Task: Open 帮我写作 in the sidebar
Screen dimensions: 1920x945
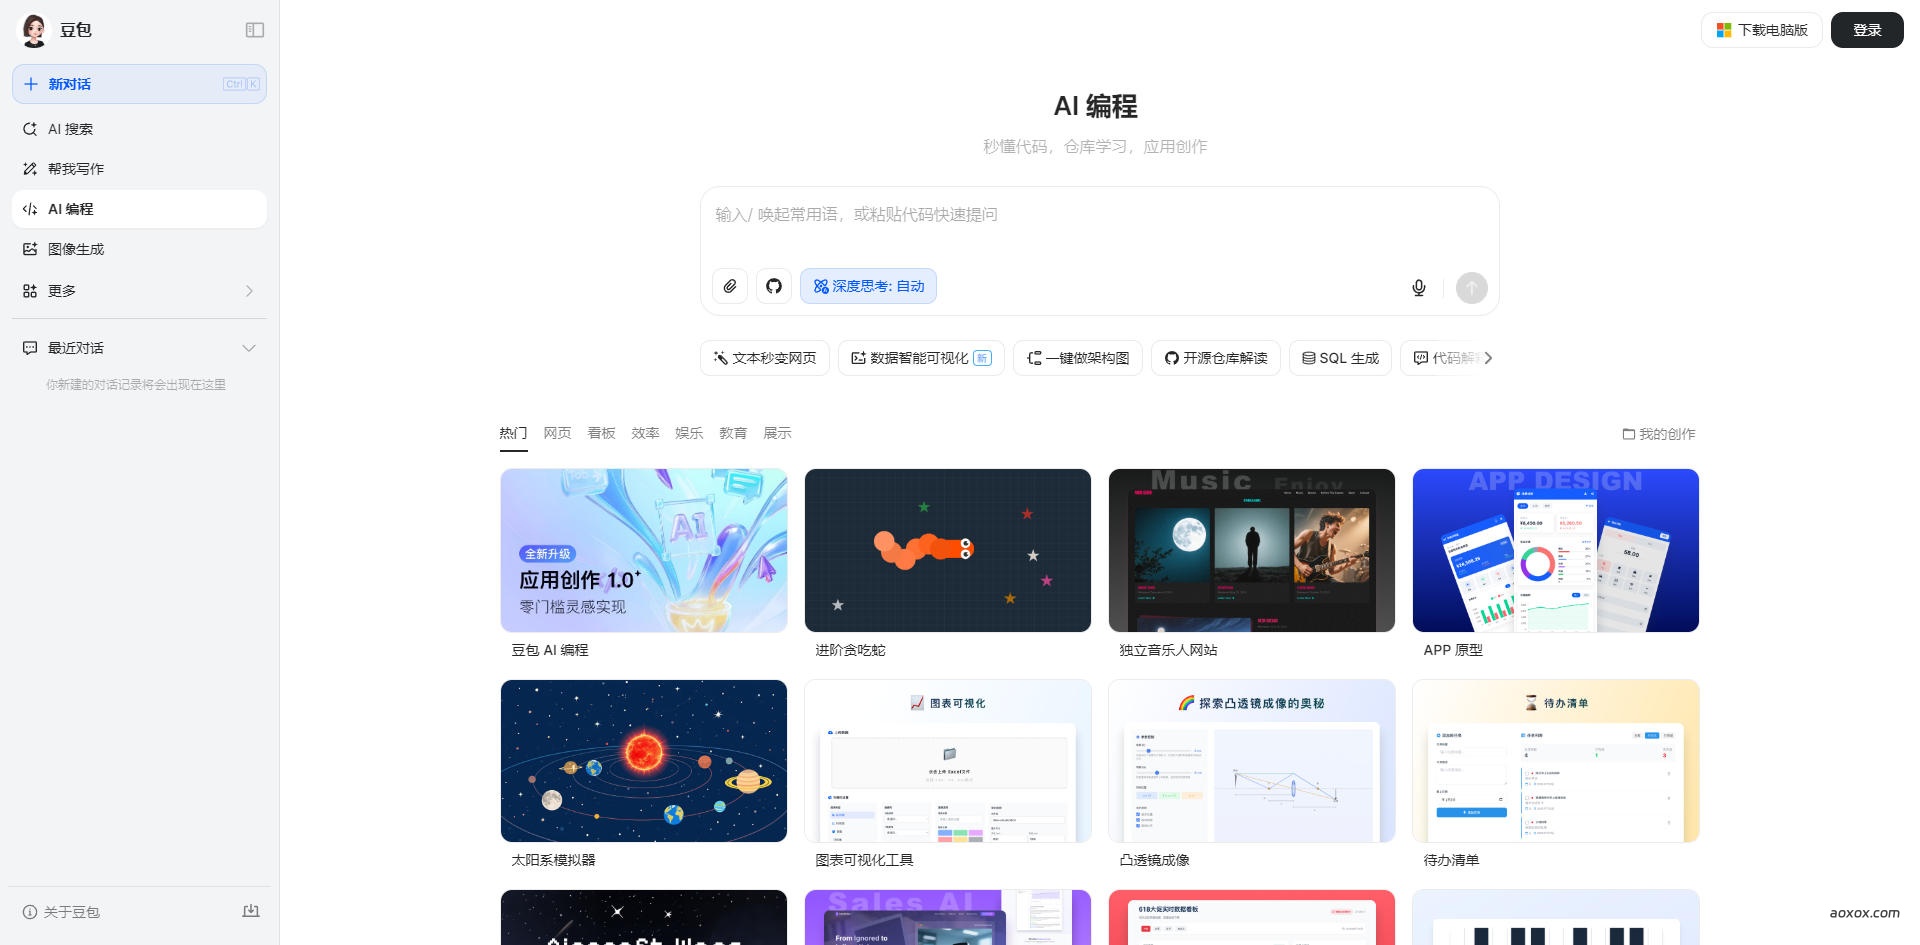Action: click(x=139, y=169)
